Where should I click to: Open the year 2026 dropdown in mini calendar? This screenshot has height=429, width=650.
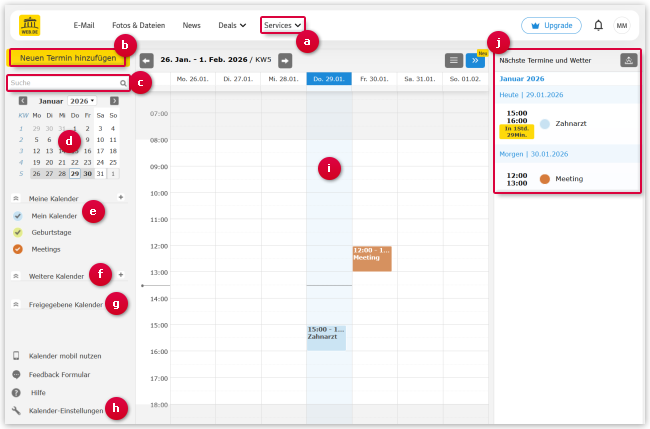[82, 101]
